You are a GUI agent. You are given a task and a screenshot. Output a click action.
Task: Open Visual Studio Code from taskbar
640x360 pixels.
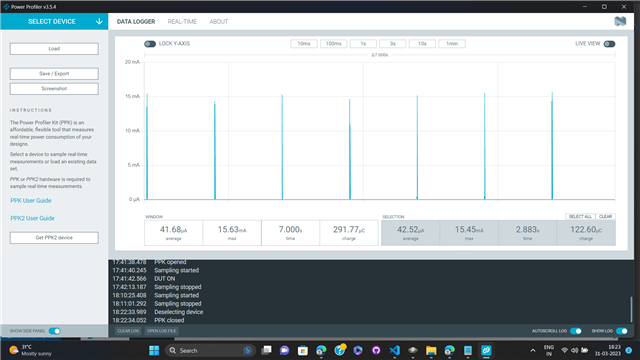pos(394,351)
